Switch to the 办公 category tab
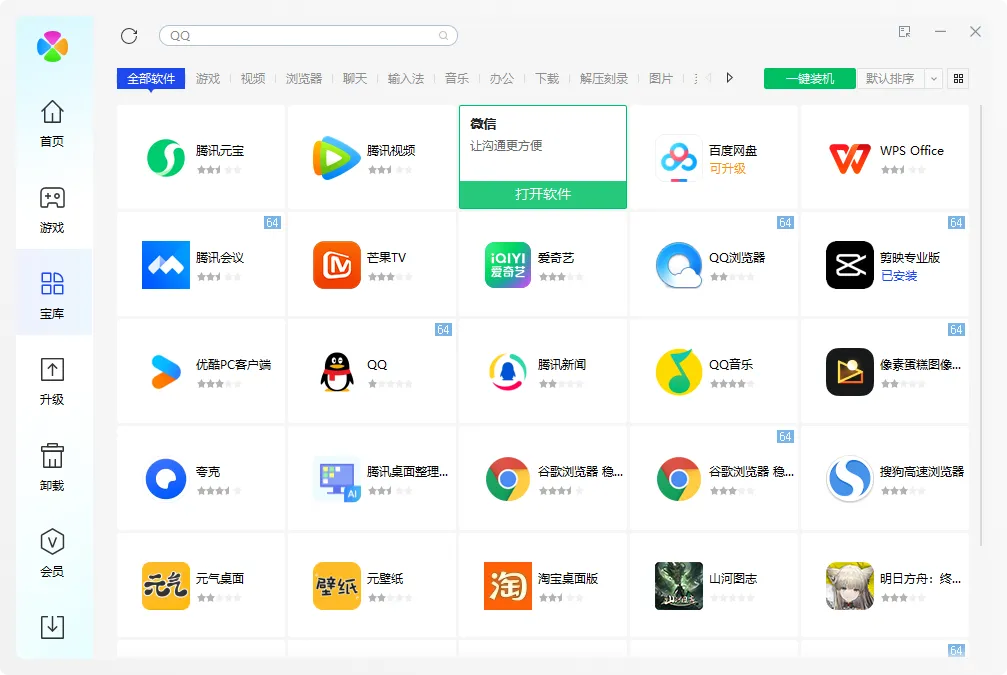 tap(502, 78)
